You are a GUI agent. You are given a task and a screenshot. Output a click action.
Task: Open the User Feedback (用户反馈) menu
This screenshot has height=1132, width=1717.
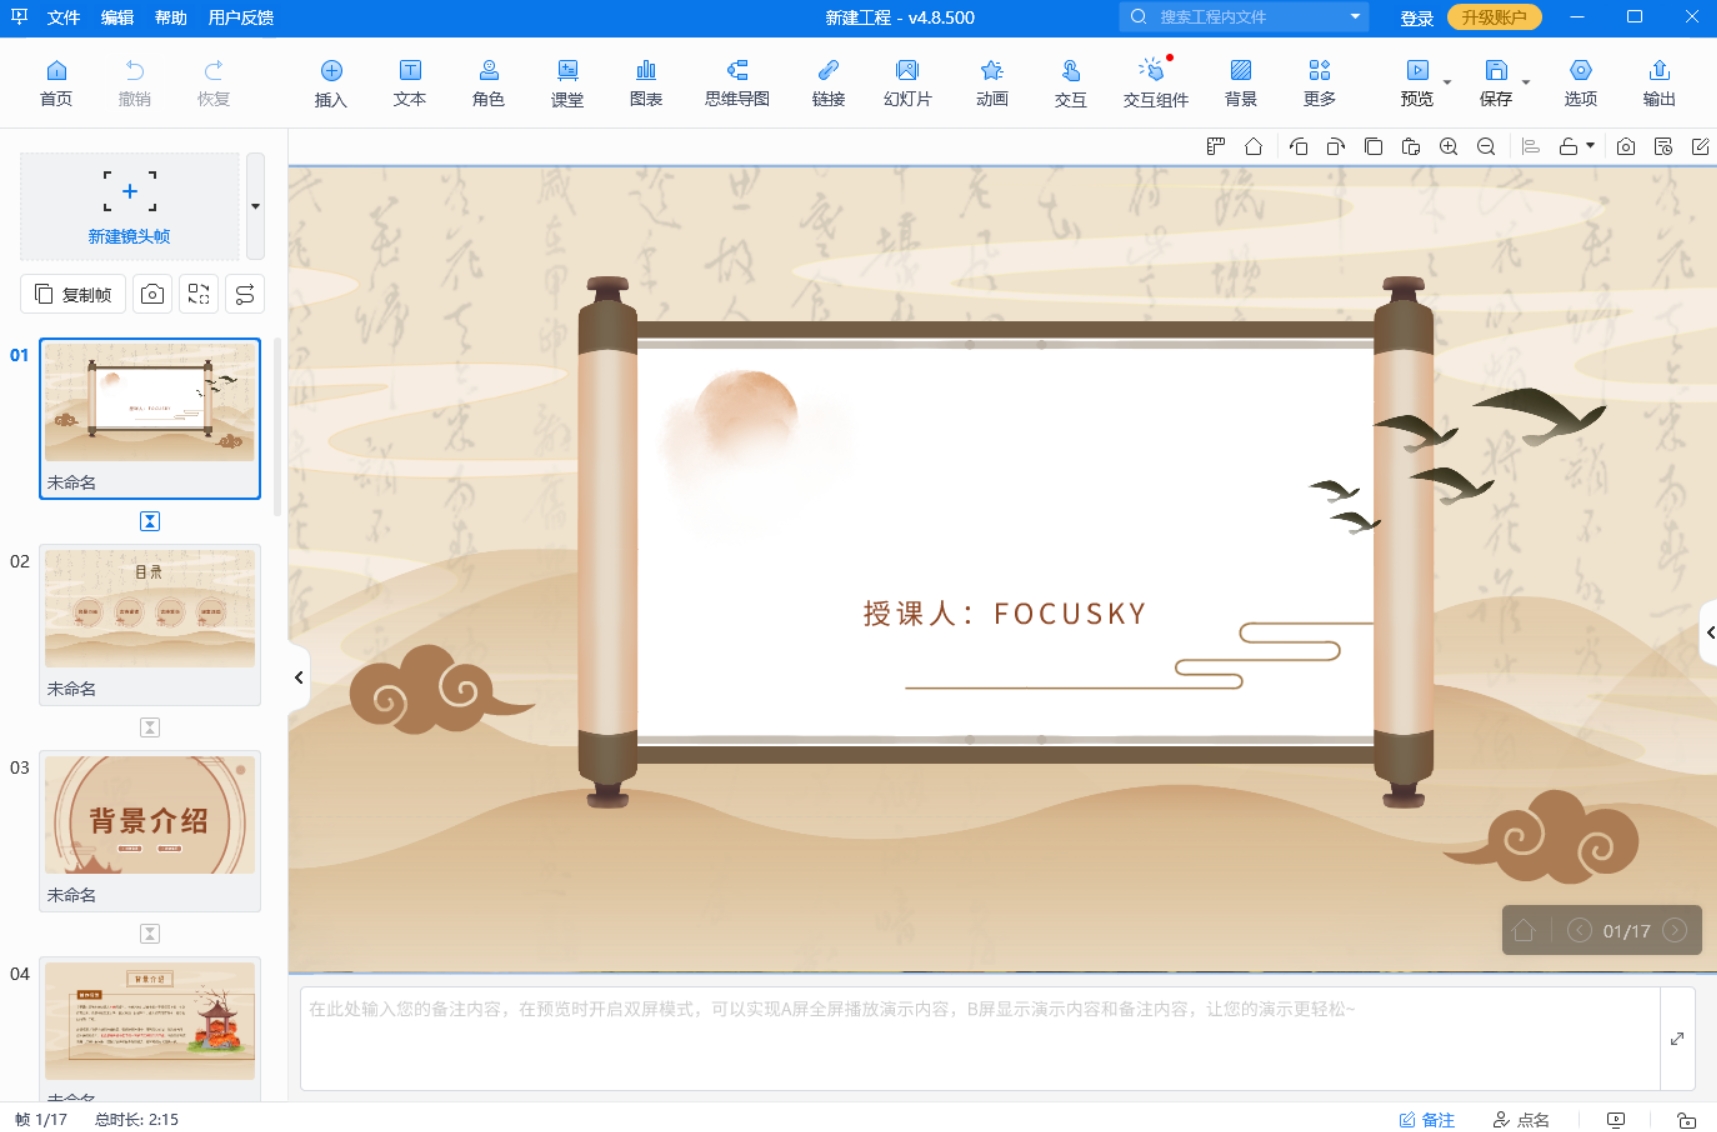241,17
